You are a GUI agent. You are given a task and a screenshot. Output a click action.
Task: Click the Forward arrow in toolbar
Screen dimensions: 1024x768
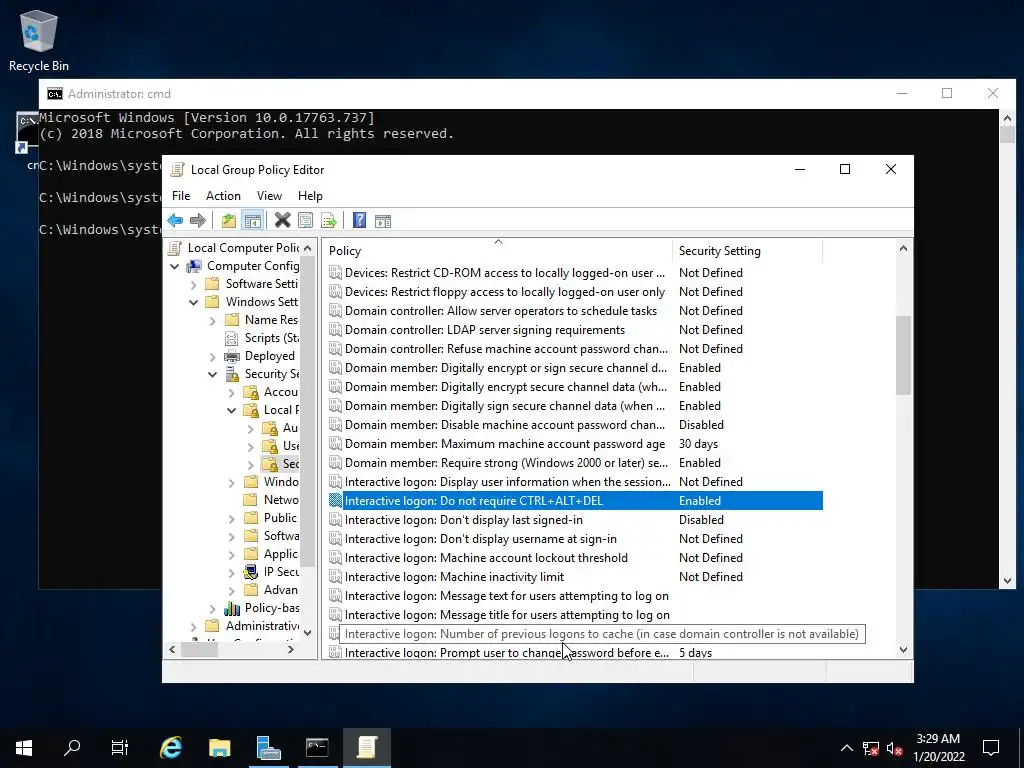pyautogui.click(x=197, y=221)
